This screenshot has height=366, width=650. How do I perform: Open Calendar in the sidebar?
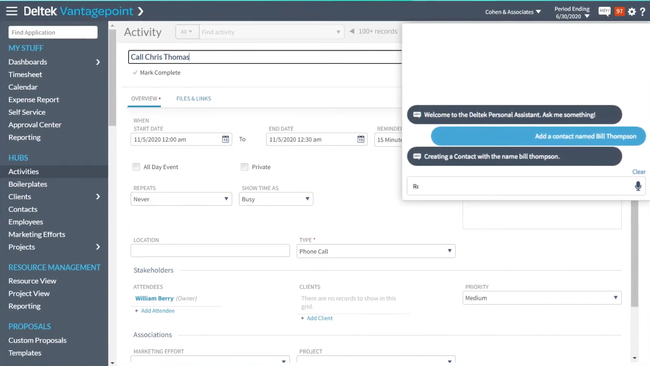pyautogui.click(x=23, y=87)
